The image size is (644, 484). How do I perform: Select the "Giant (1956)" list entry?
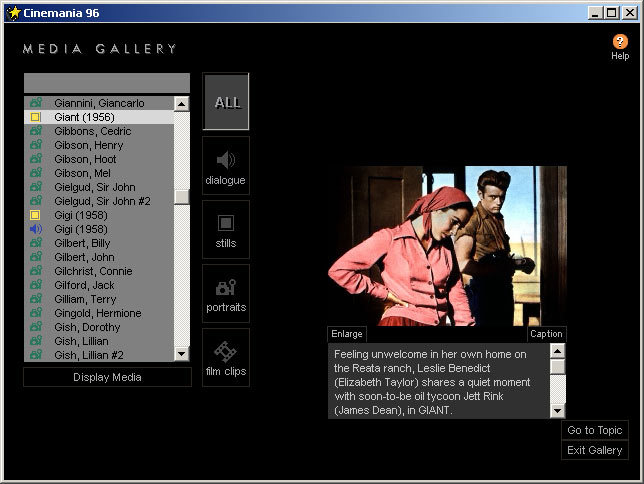(99, 117)
